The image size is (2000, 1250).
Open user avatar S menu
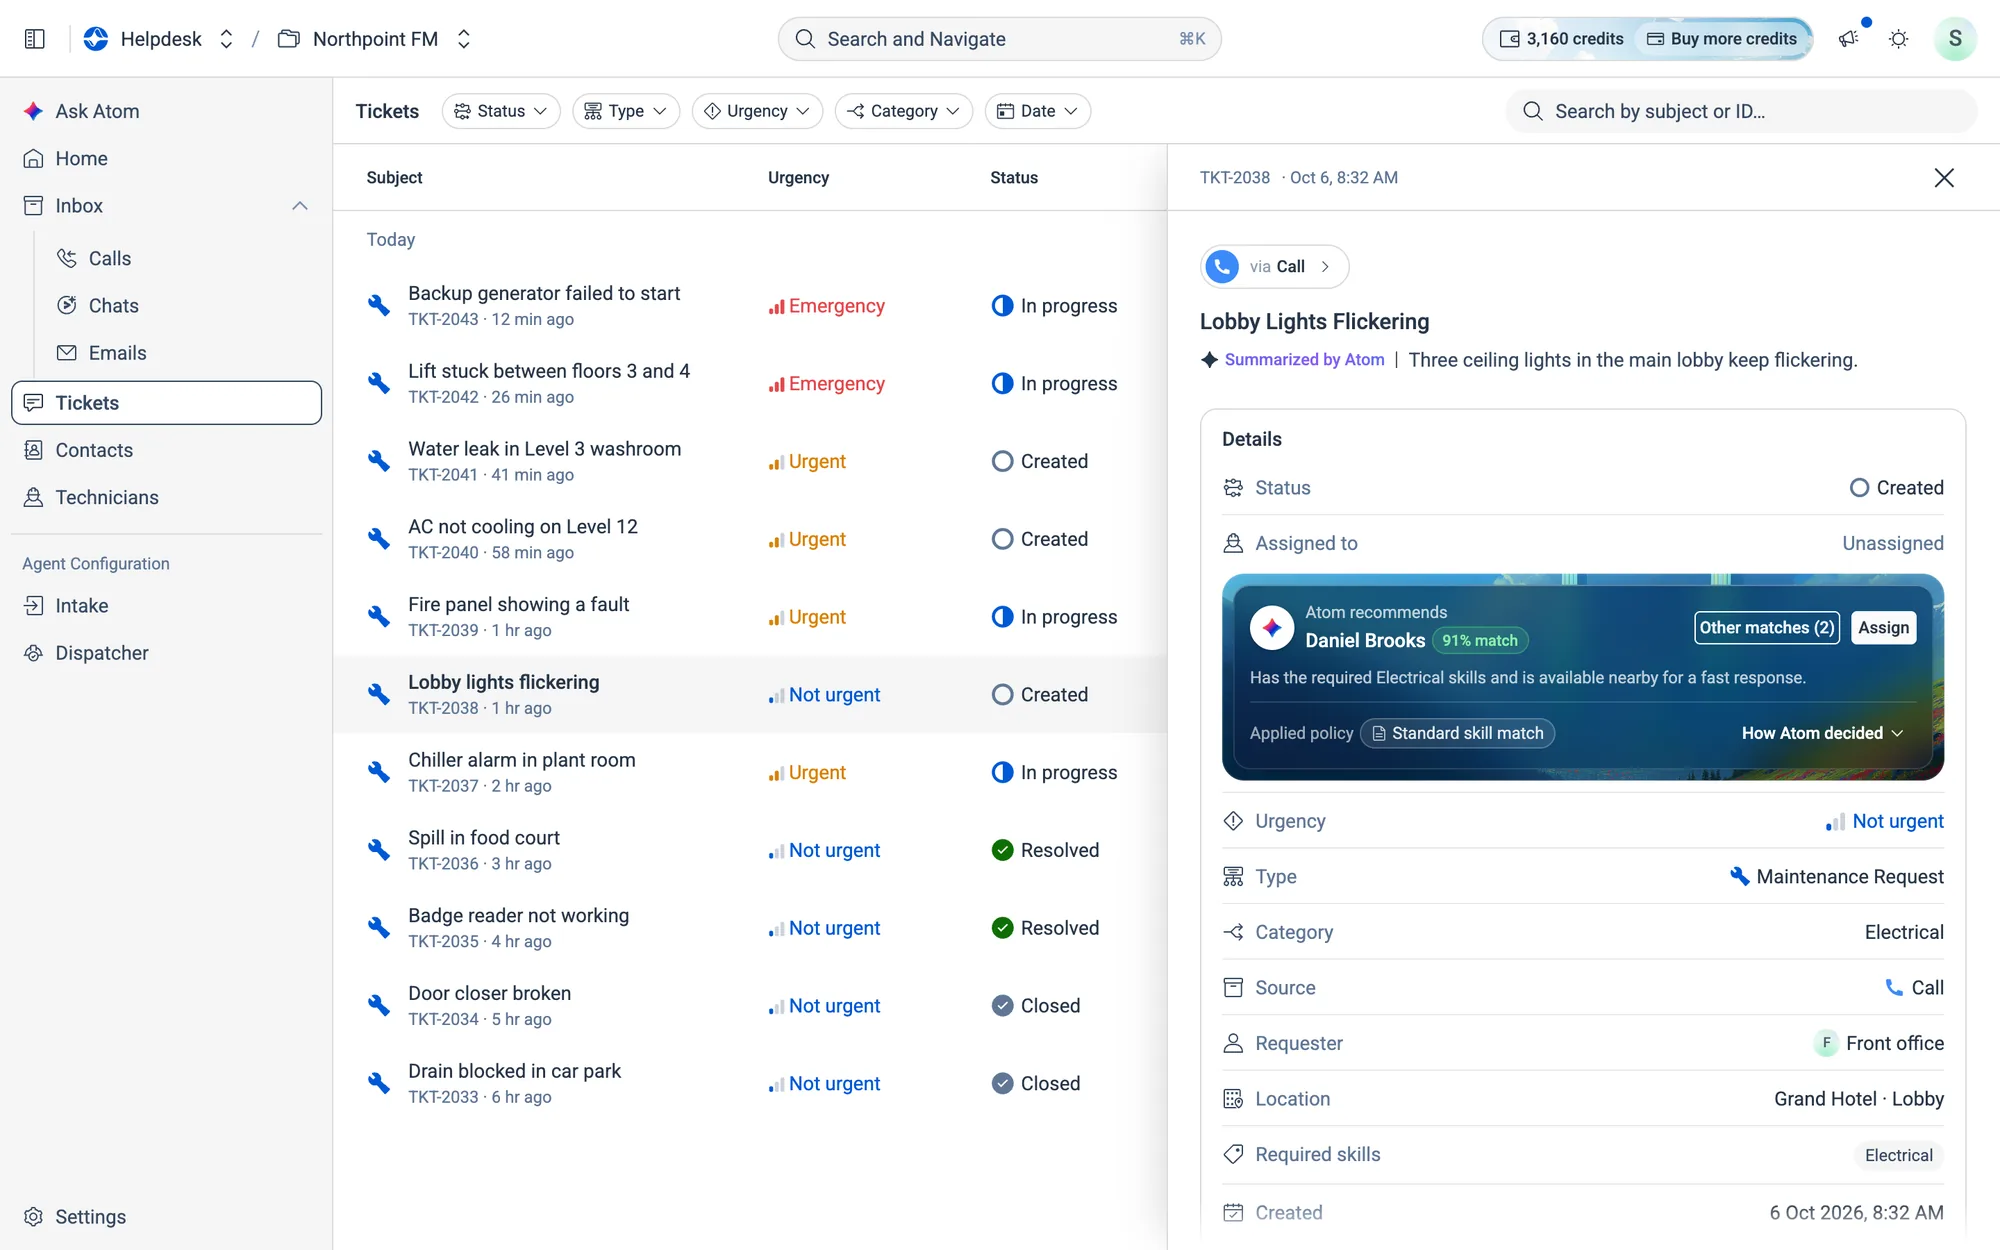pos(1954,39)
